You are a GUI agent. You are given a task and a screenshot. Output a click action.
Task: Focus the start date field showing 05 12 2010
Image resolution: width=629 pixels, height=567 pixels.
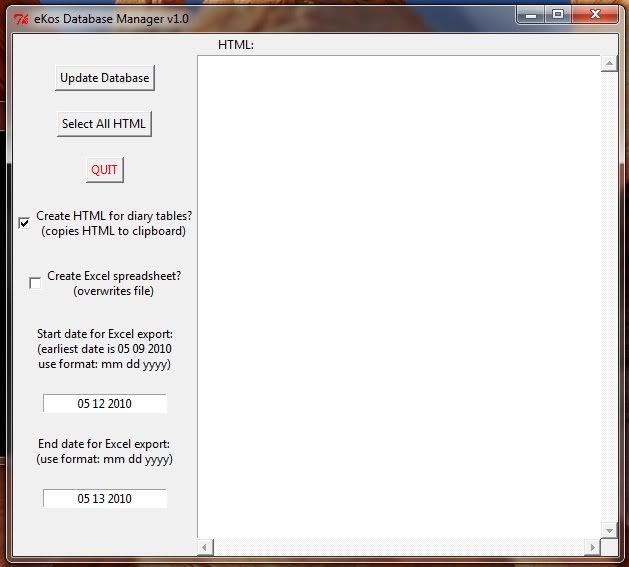point(105,403)
